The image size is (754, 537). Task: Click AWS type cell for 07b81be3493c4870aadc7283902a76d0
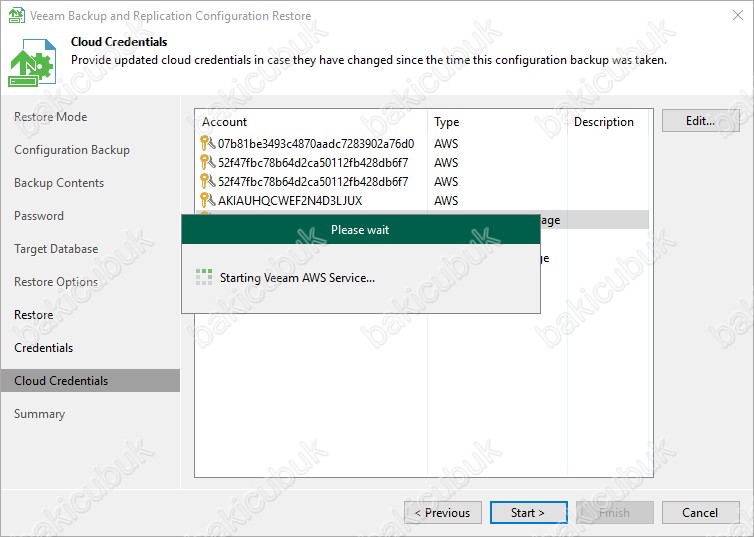pos(446,144)
